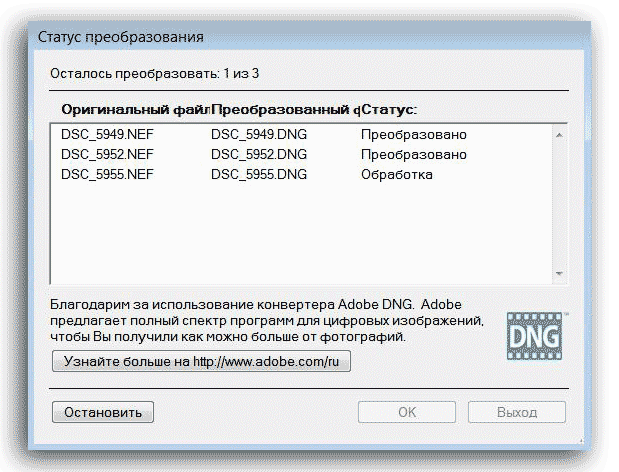Click Преобразовано status for DSC_5949
619x472 pixels.
pos(414,135)
